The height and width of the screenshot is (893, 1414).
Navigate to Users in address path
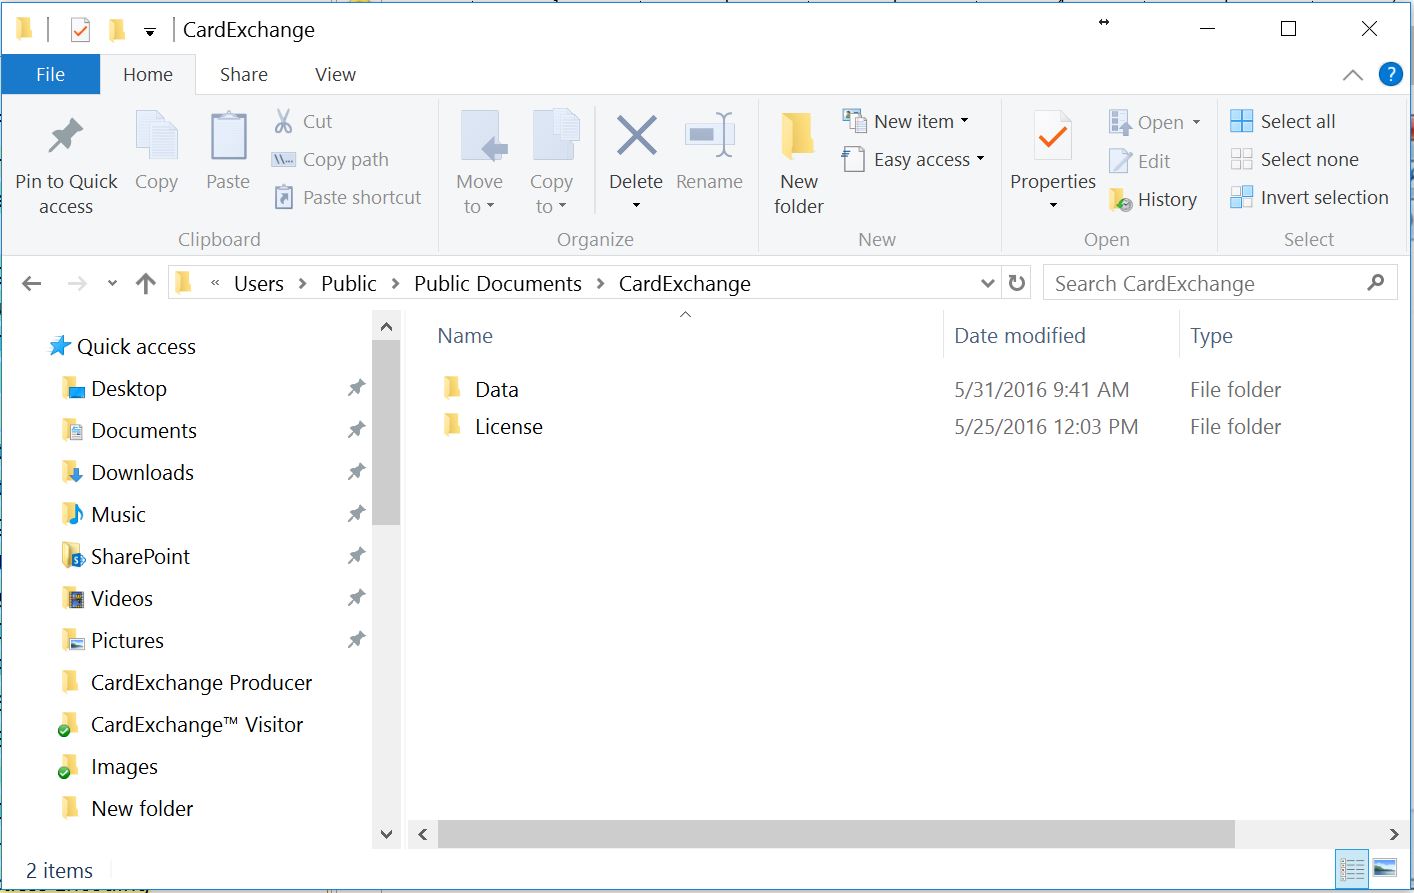[259, 284]
